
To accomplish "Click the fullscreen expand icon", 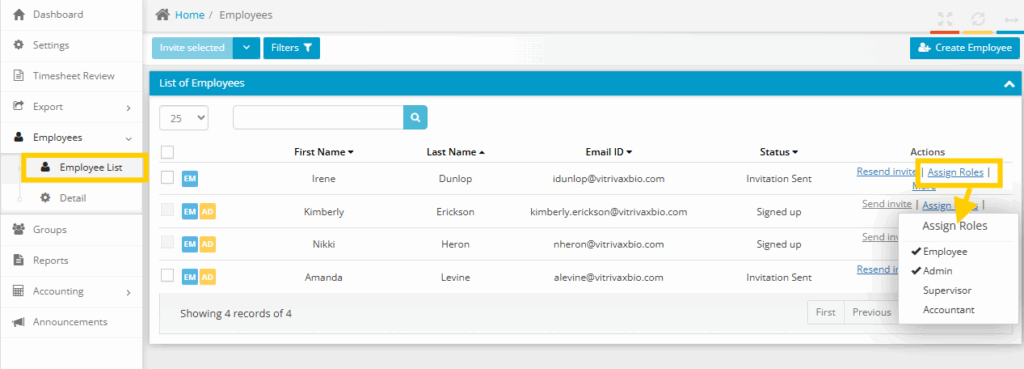I will pyautogui.click(x=944, y=19).
